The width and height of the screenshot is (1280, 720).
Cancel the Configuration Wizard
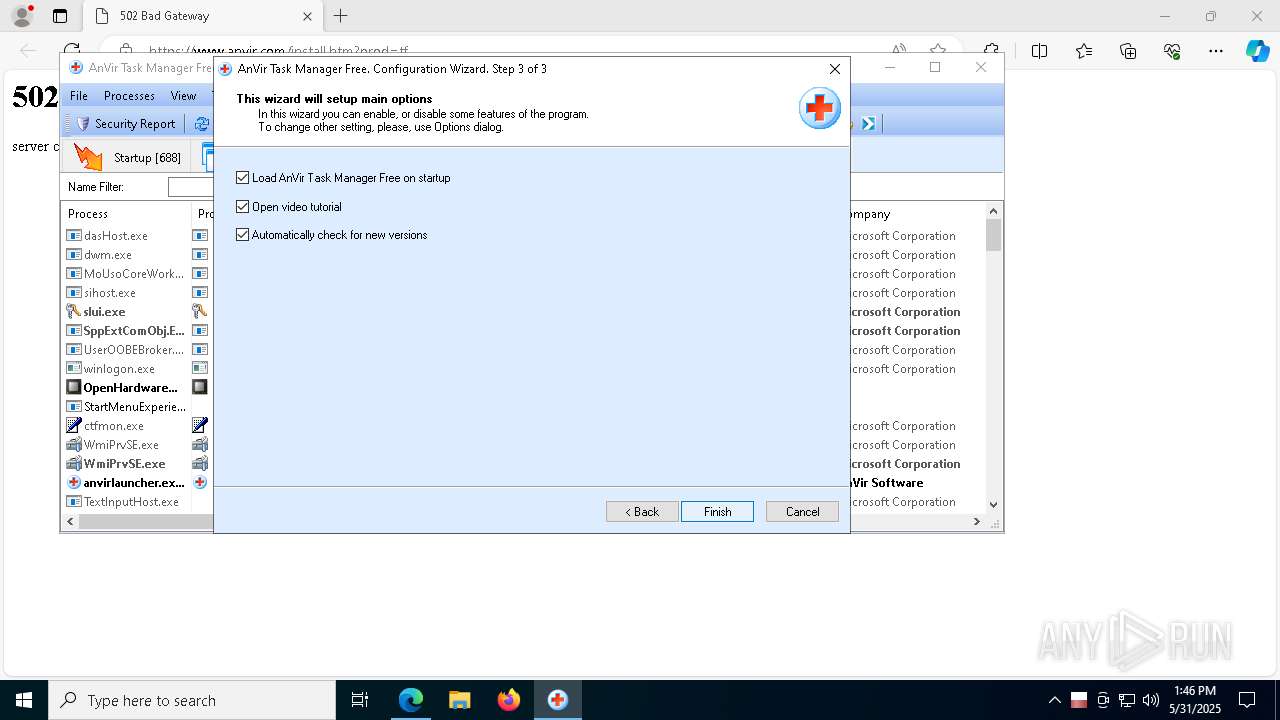802,511
